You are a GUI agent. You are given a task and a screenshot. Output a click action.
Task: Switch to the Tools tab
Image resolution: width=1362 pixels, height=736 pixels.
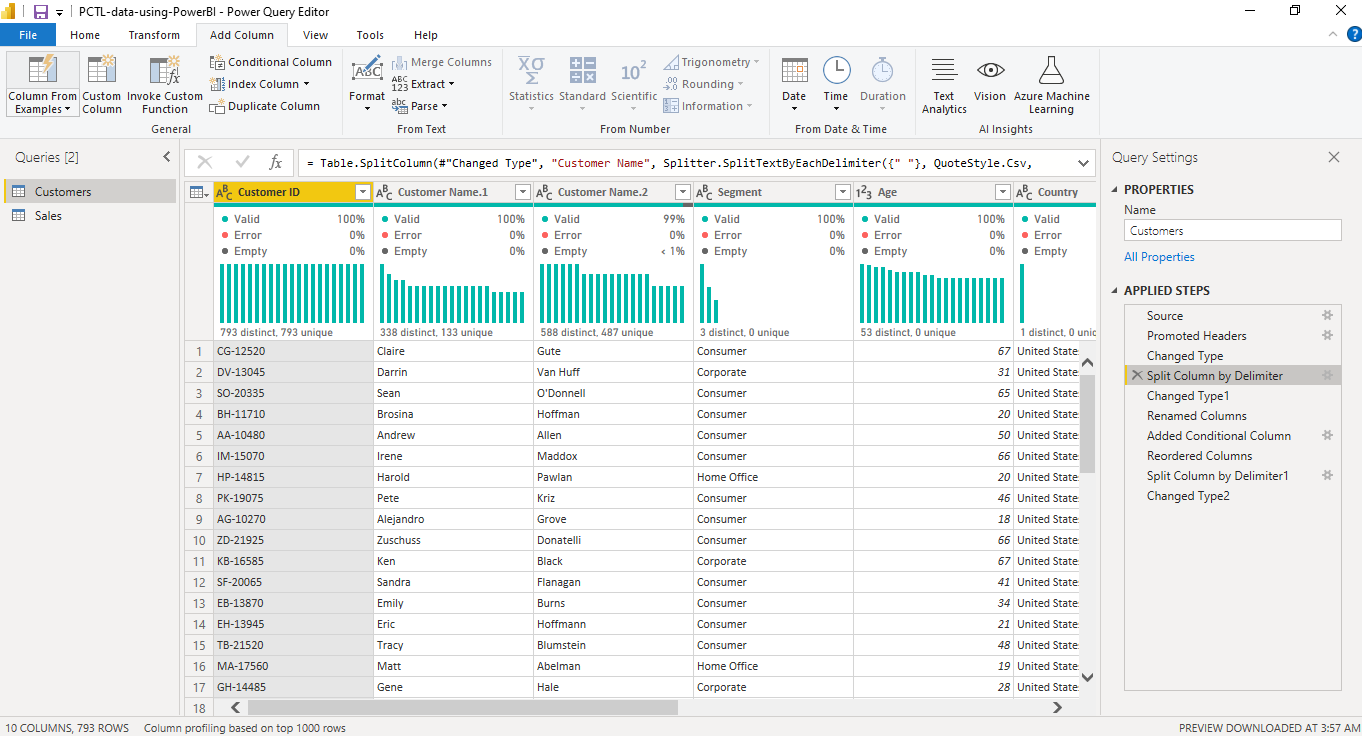pos(370,35)
